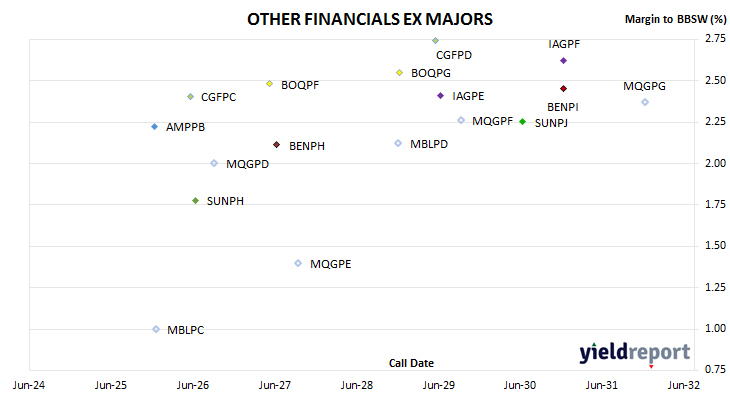Select the MQGPG diamond marker
730x399 pixels.
tap(645, 102)
